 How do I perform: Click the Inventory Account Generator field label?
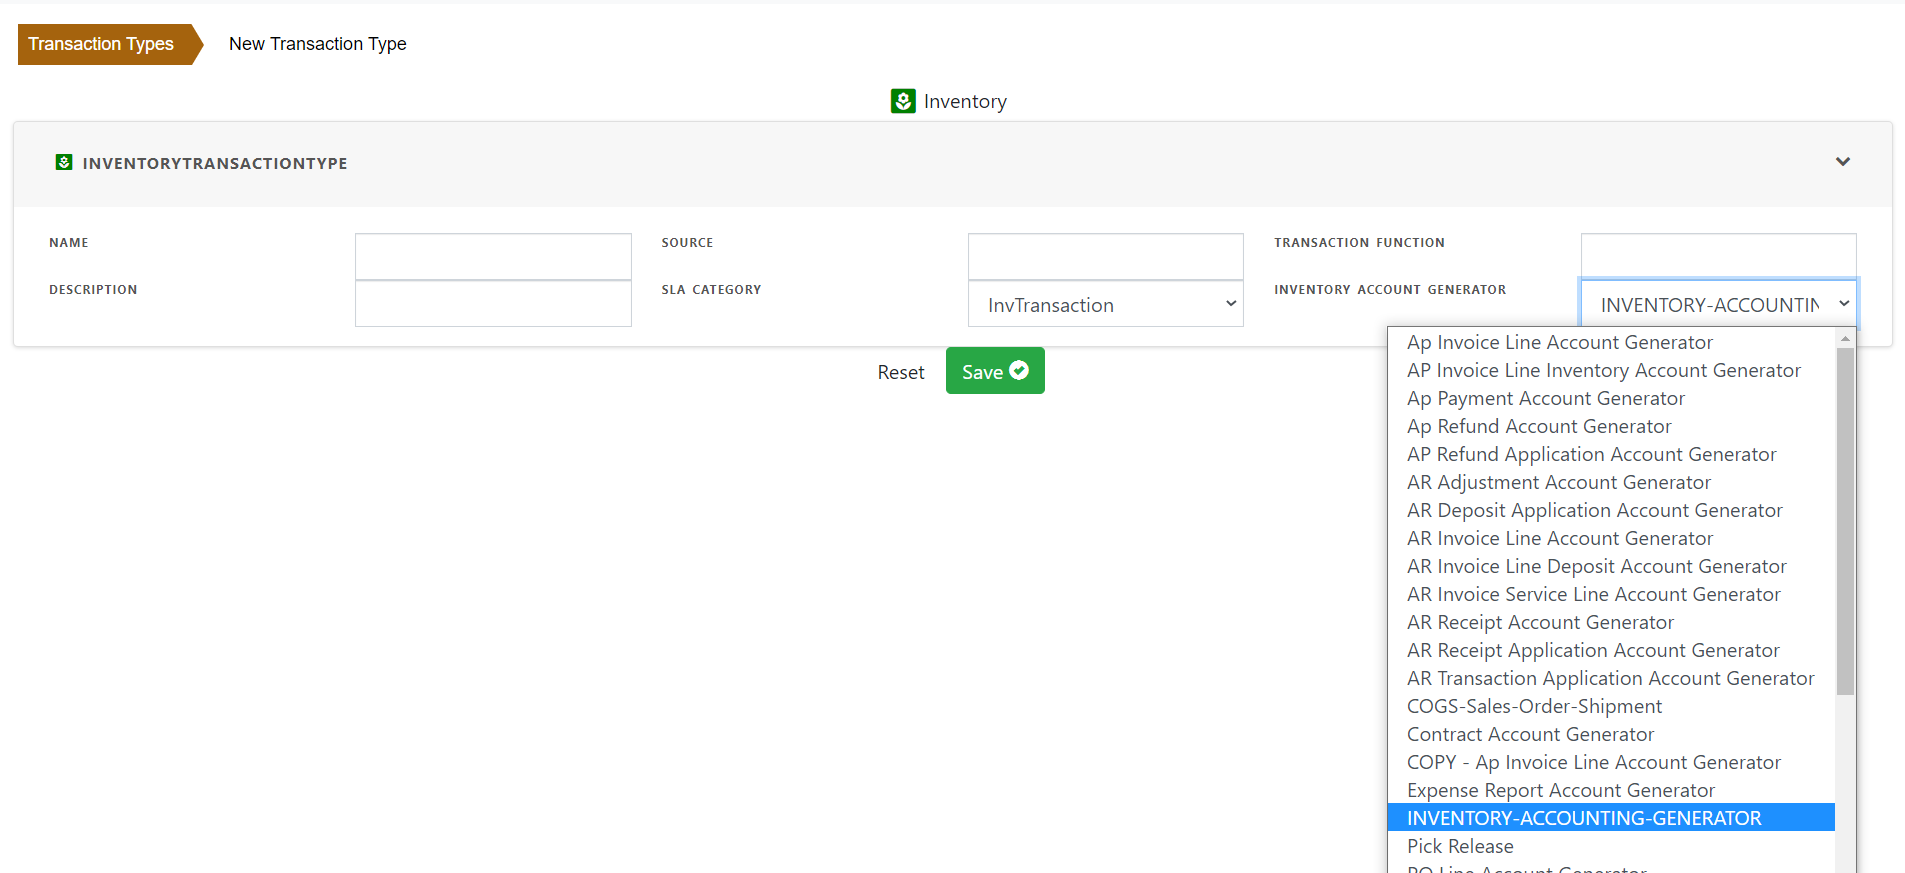(x=1390, y=290)
